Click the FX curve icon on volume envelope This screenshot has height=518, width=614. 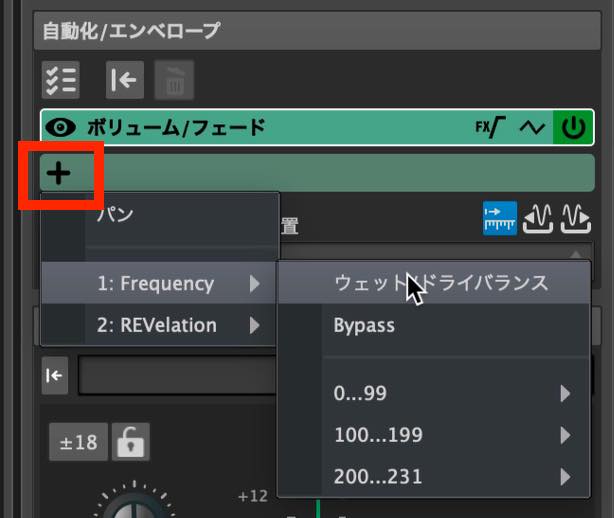tap(490, 127)
